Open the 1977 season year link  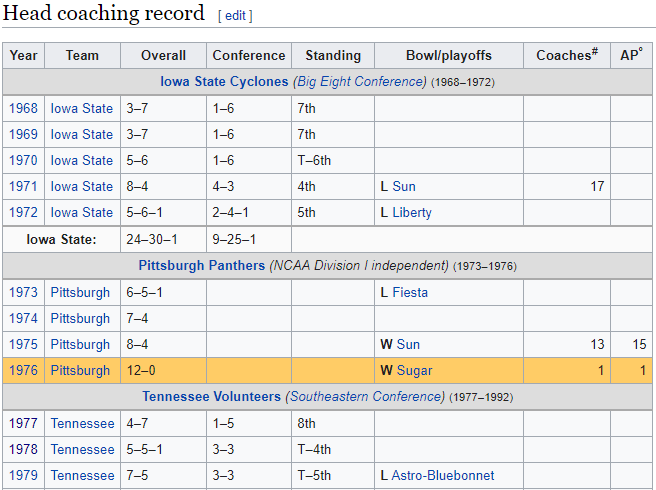point(23,423)
